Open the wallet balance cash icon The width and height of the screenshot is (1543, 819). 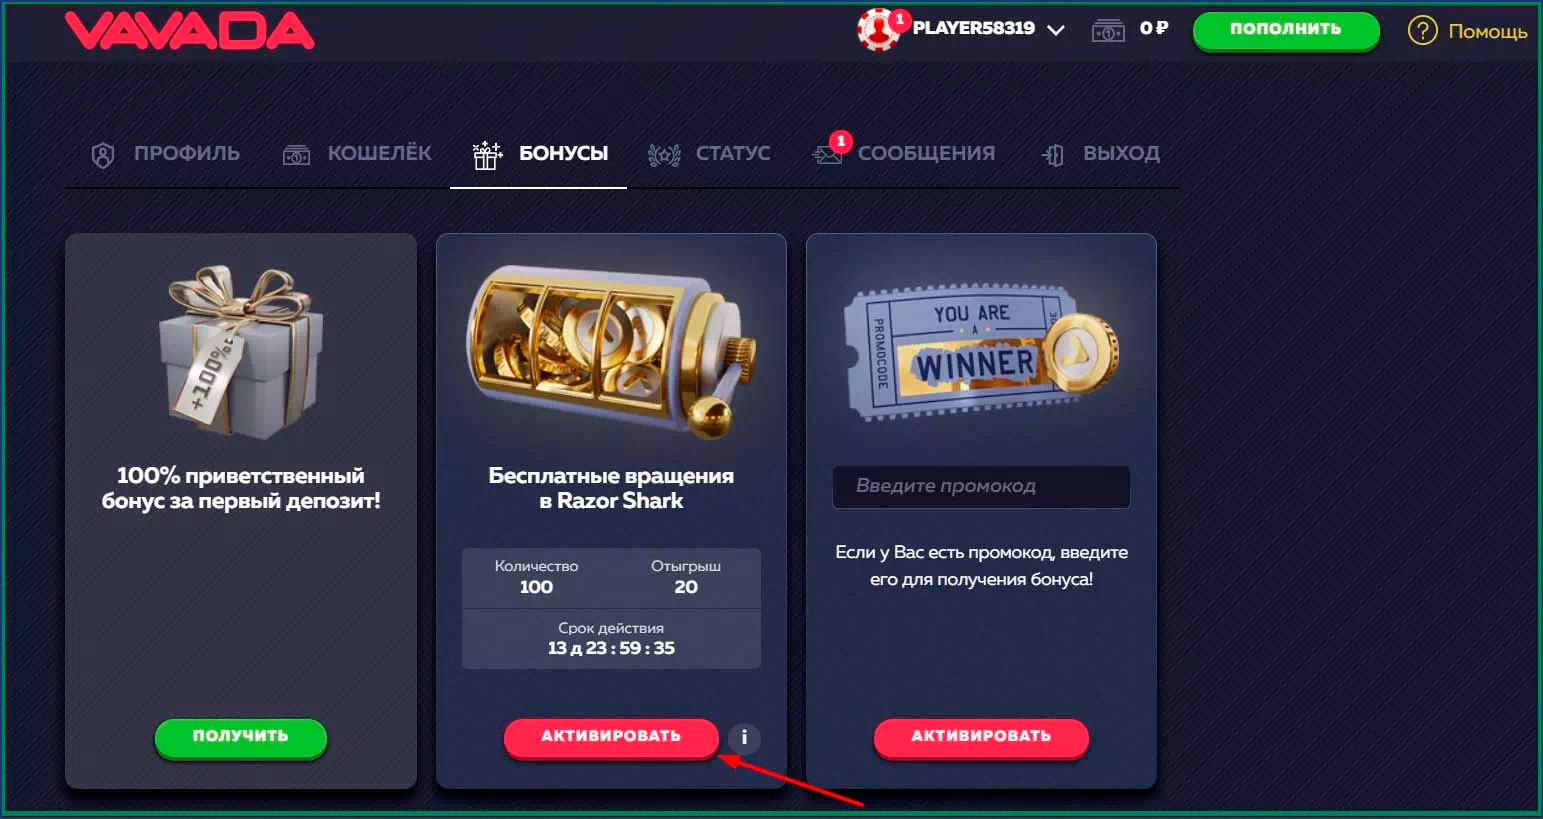click(x=1108, y=30)
